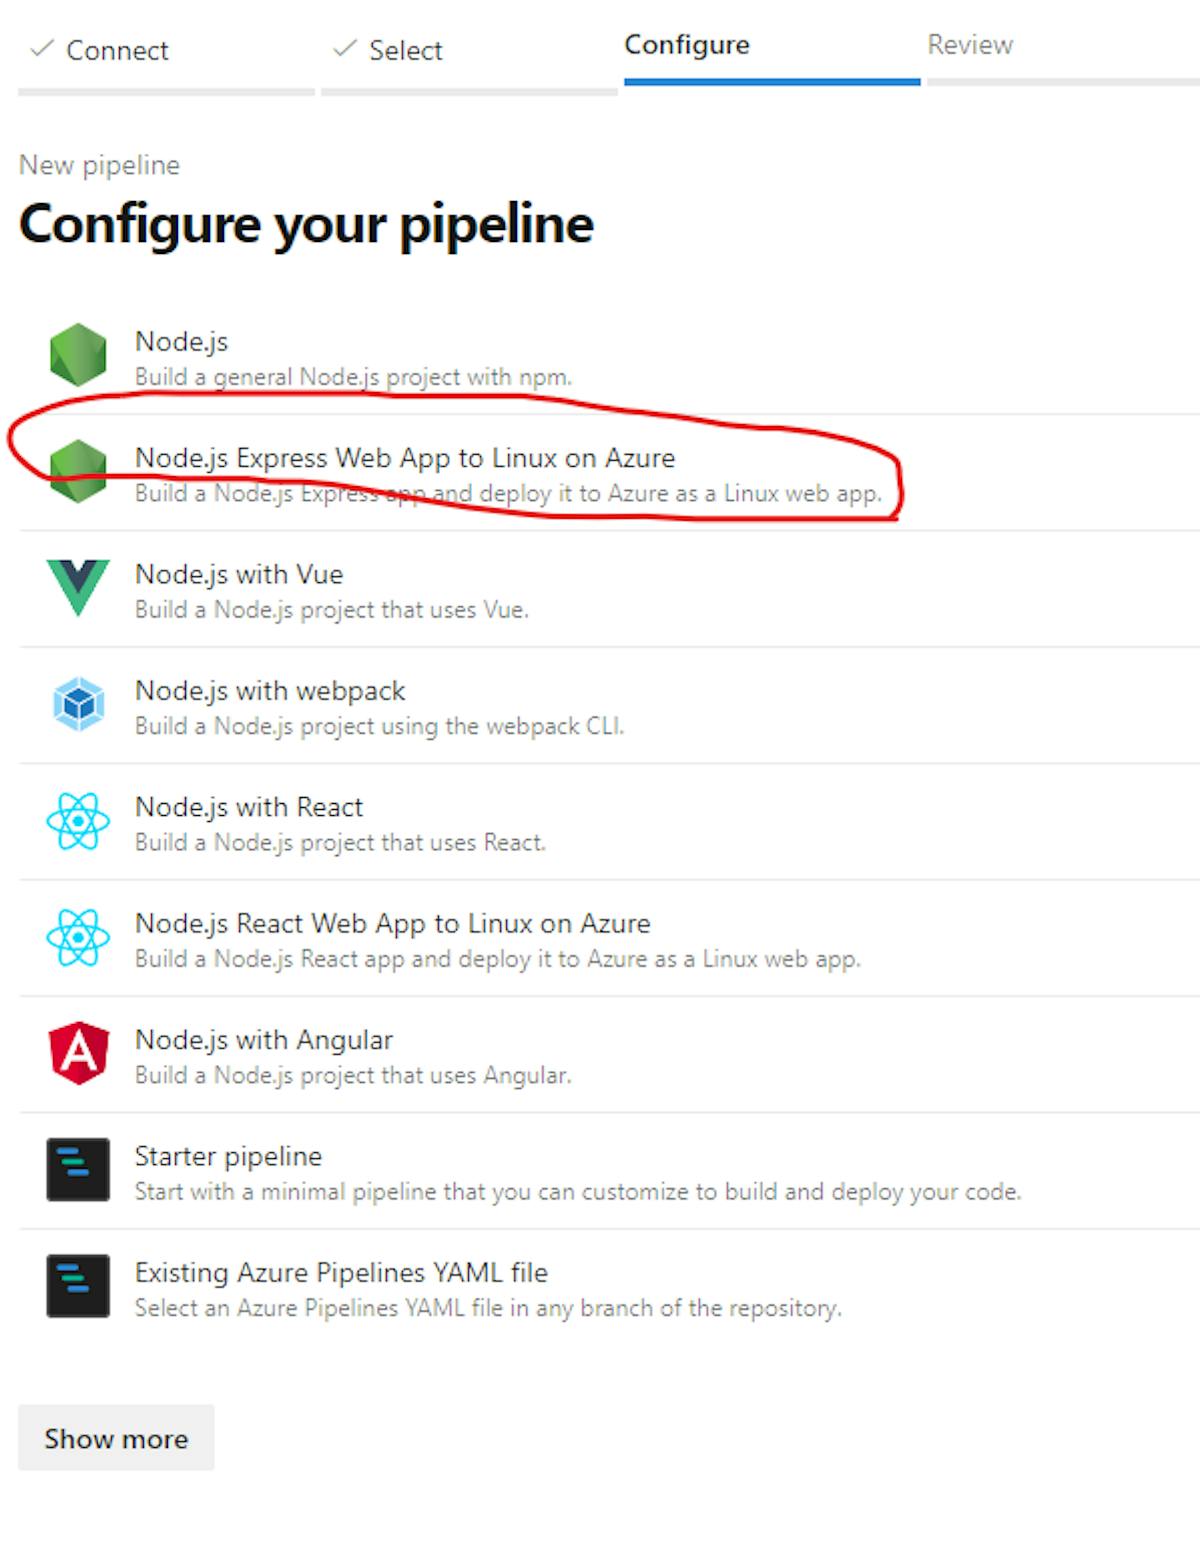Click the React icon for Node.js with React
Screen dimensions: 1200x1561
pyautogui.click(x=78, y=821)
